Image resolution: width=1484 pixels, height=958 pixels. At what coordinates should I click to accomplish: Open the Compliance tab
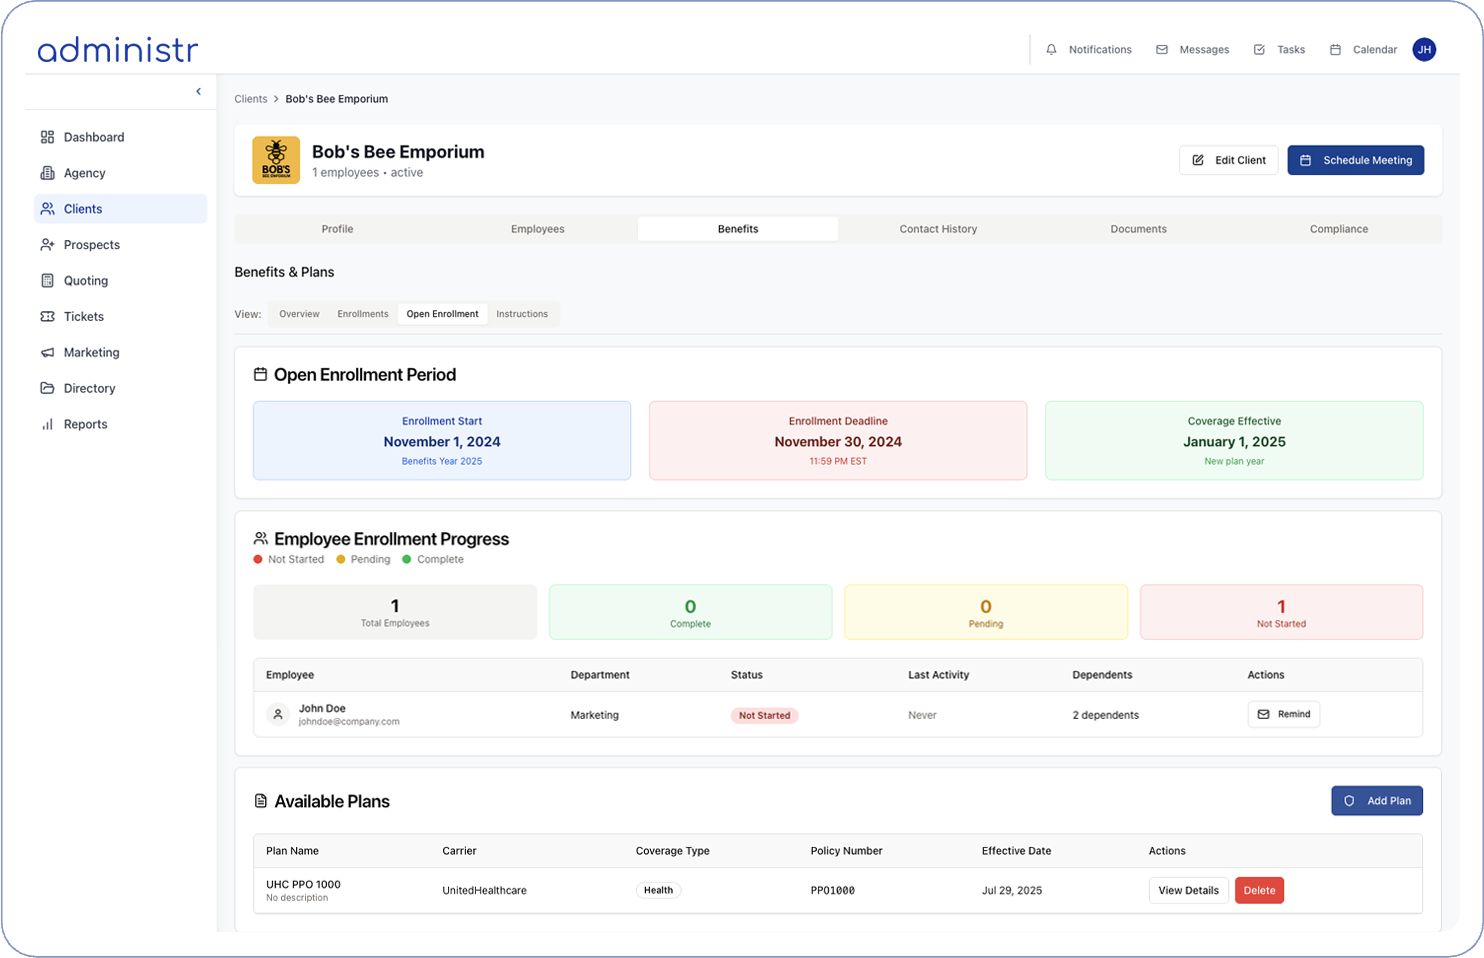1338,229
